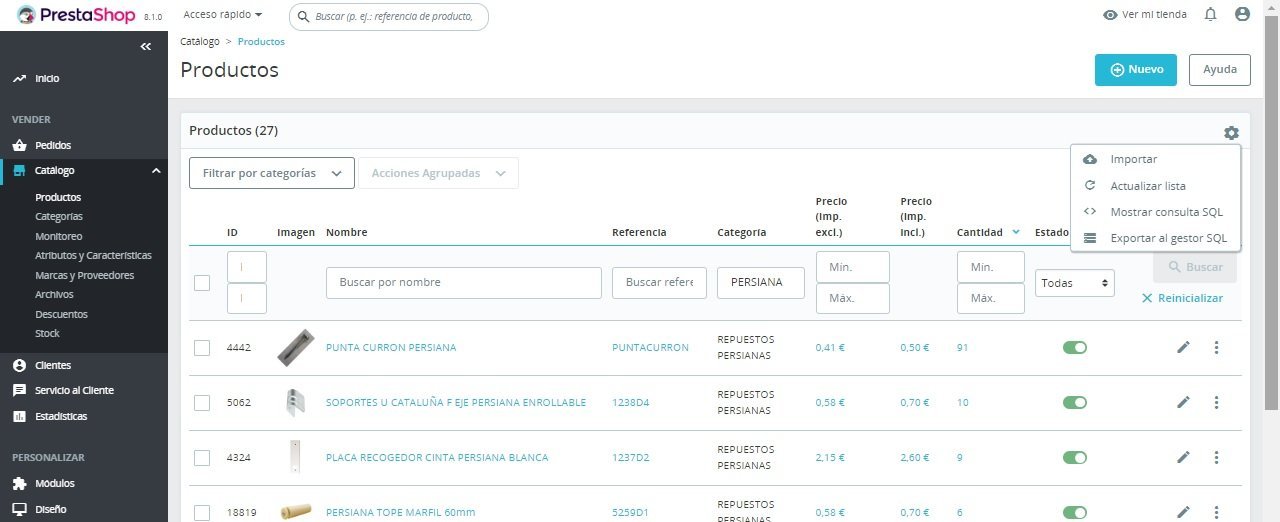The width and height of the screenshot is (1280, 522).
Task: Open Categorías in the Catálogo submenu
Action: tap(59, 216)
